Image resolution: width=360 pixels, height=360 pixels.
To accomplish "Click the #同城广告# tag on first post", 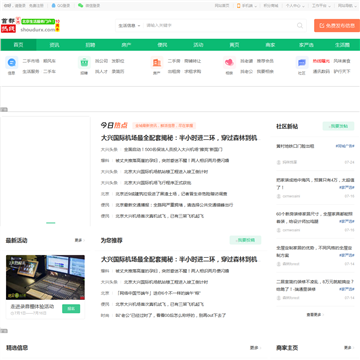I will [345, 146].
